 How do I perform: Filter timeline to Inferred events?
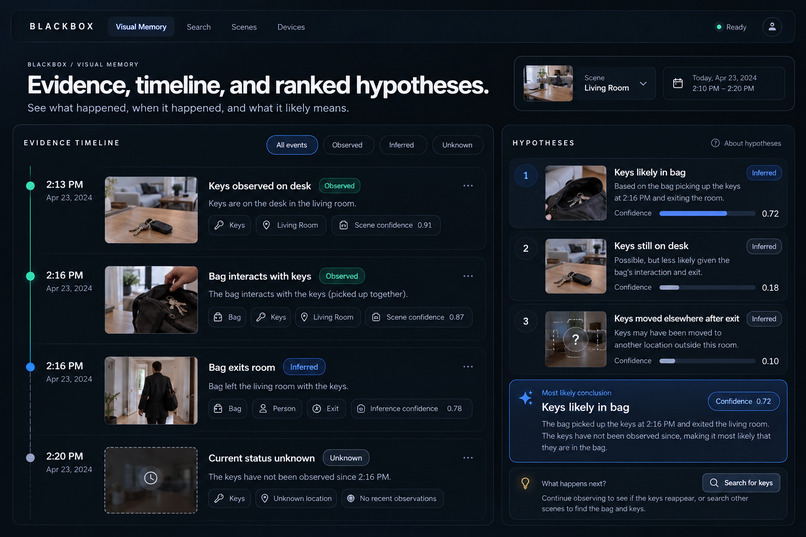[401, 145]
